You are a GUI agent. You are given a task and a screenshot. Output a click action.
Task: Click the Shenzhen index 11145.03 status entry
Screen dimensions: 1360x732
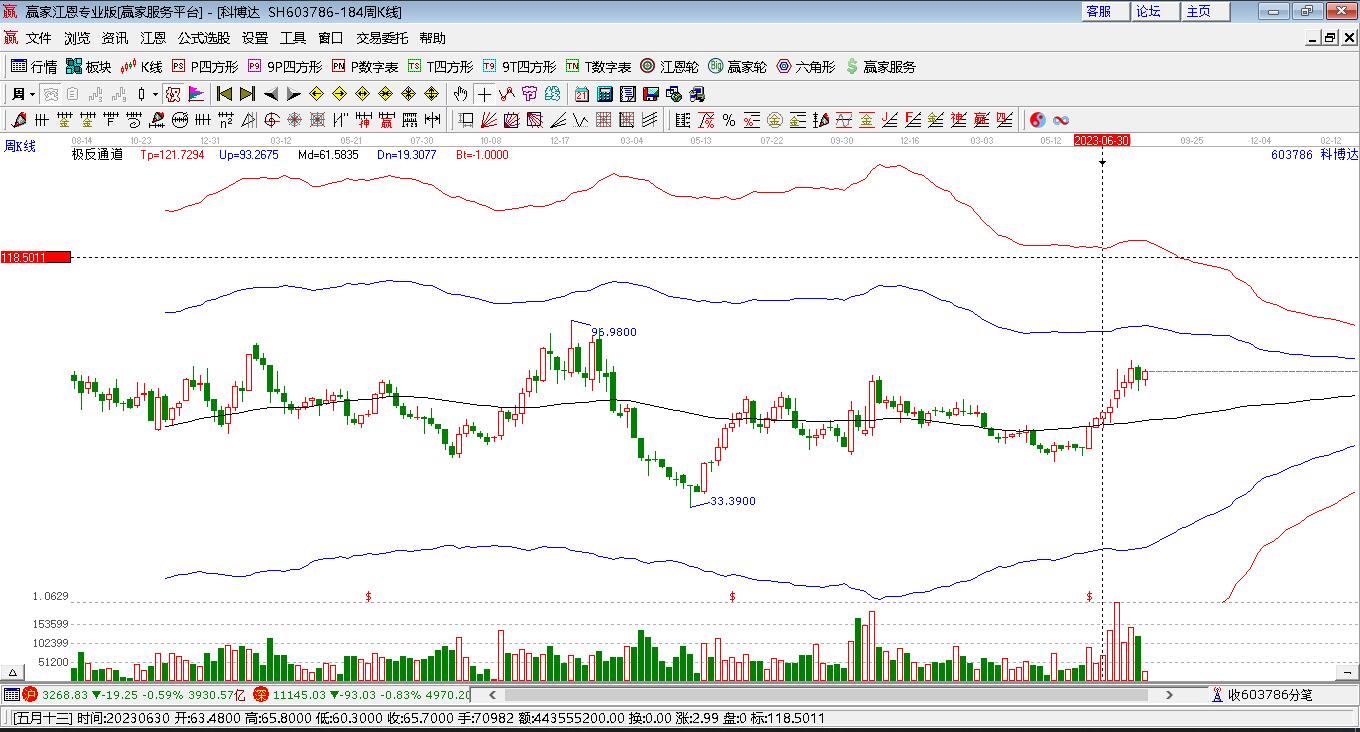[x=362, y=694]
